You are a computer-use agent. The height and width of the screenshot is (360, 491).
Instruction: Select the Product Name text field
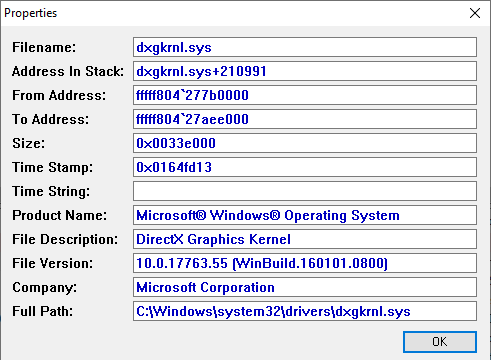tap(305, 215)
